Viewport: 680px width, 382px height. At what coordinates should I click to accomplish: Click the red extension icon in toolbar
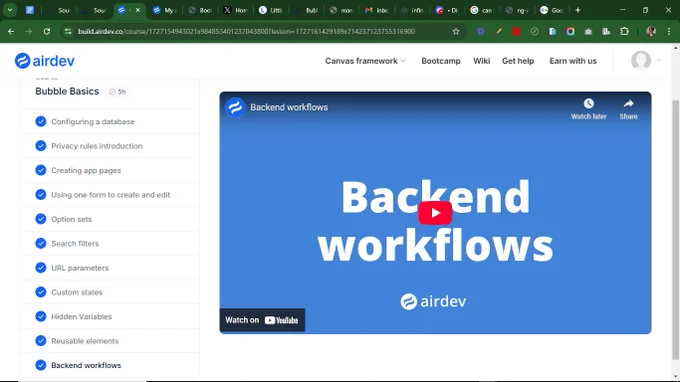point(516,31)
